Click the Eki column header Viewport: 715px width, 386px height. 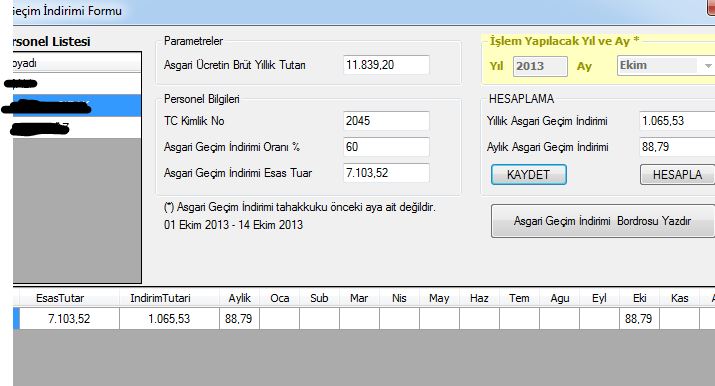[x=639, y=298]
